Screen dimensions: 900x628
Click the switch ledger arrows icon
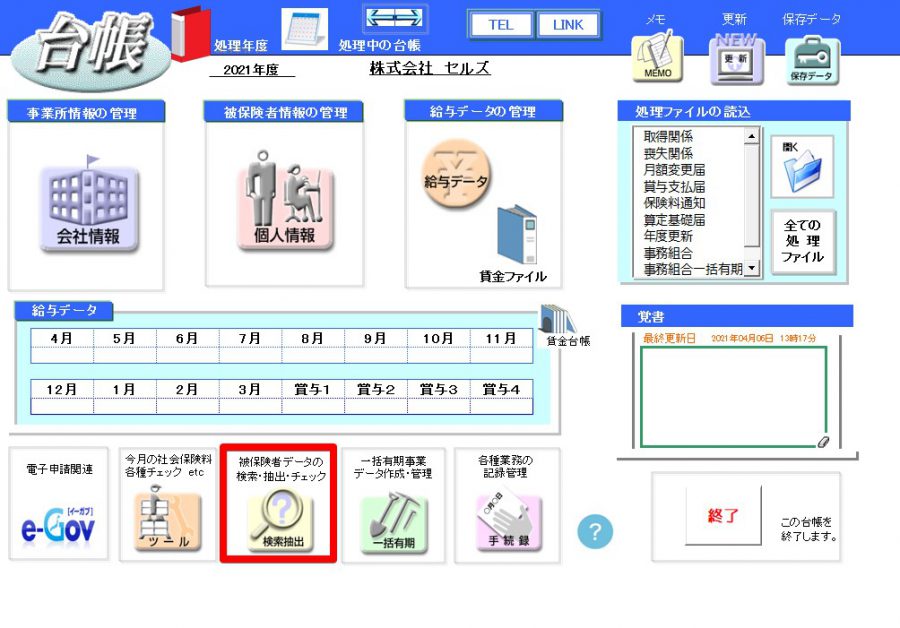pyautogui.click(x=394, y=19)
